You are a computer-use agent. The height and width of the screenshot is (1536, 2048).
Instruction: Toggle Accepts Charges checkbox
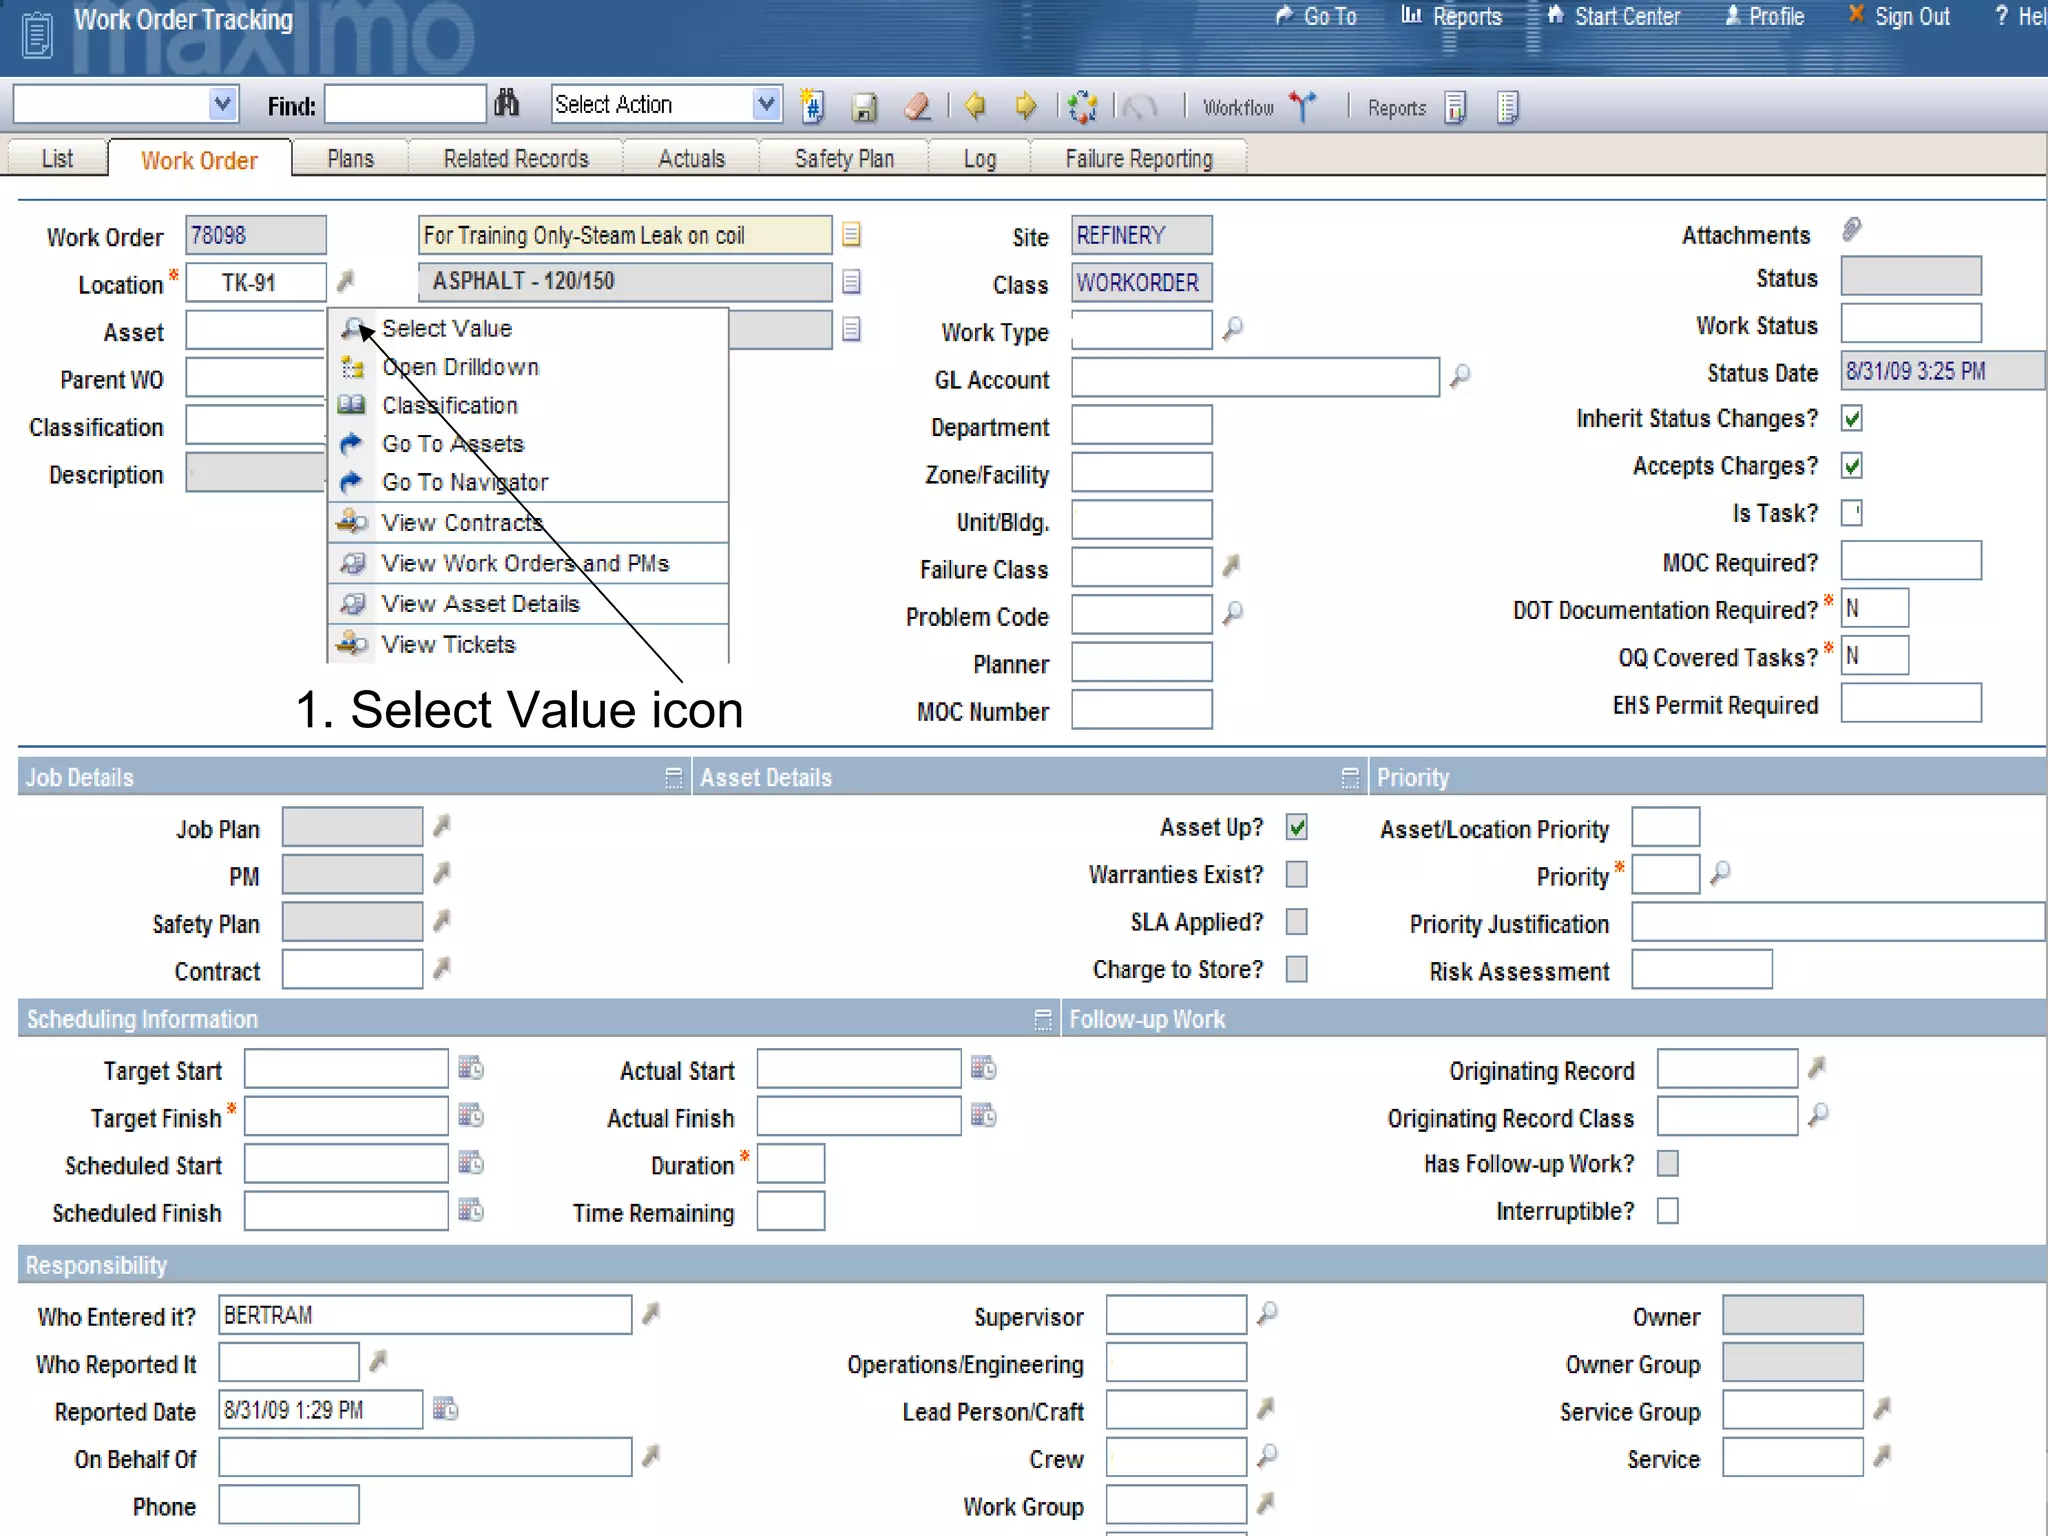tap(1852, 465)
